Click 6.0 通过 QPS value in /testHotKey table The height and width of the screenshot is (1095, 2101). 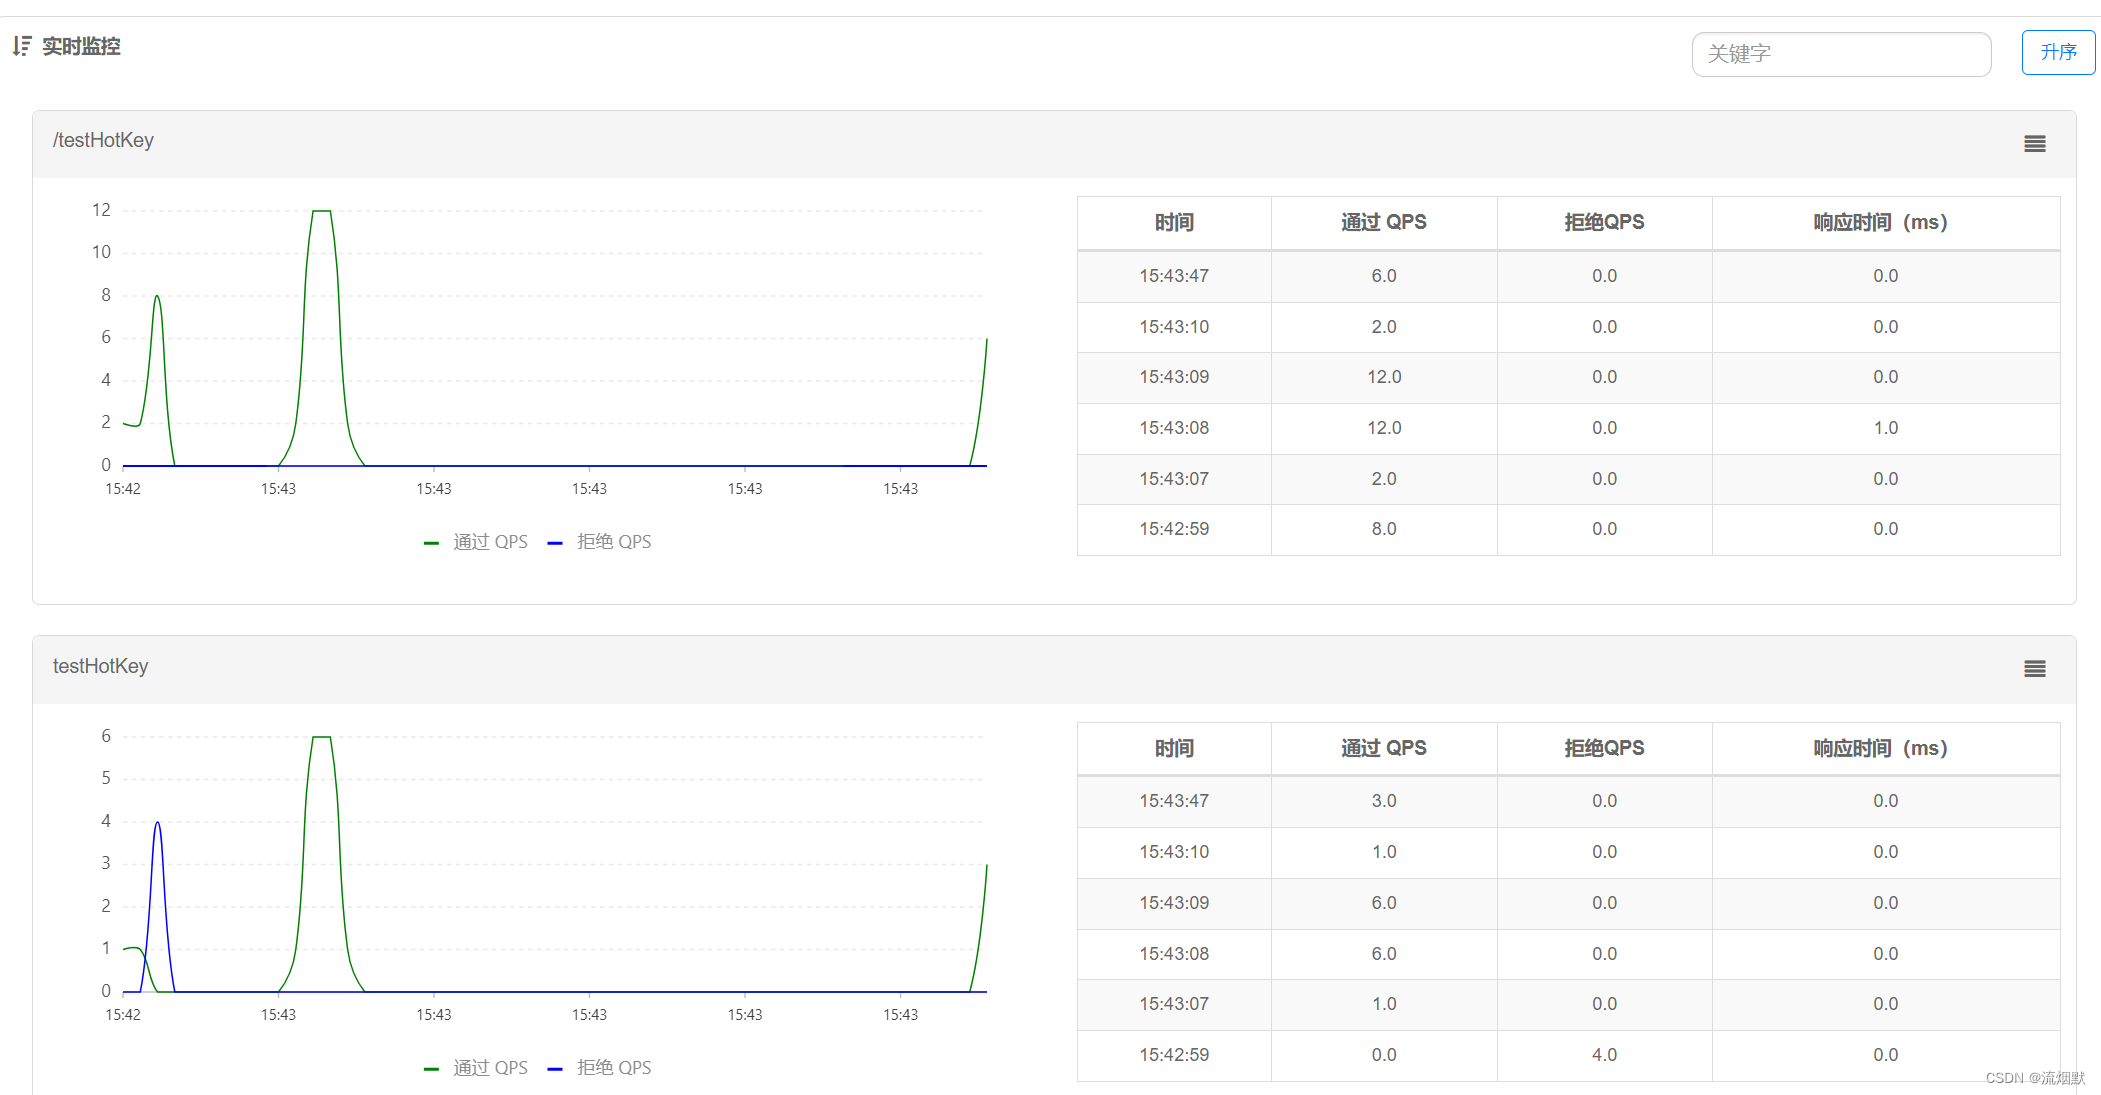[x=1384, y=276]
